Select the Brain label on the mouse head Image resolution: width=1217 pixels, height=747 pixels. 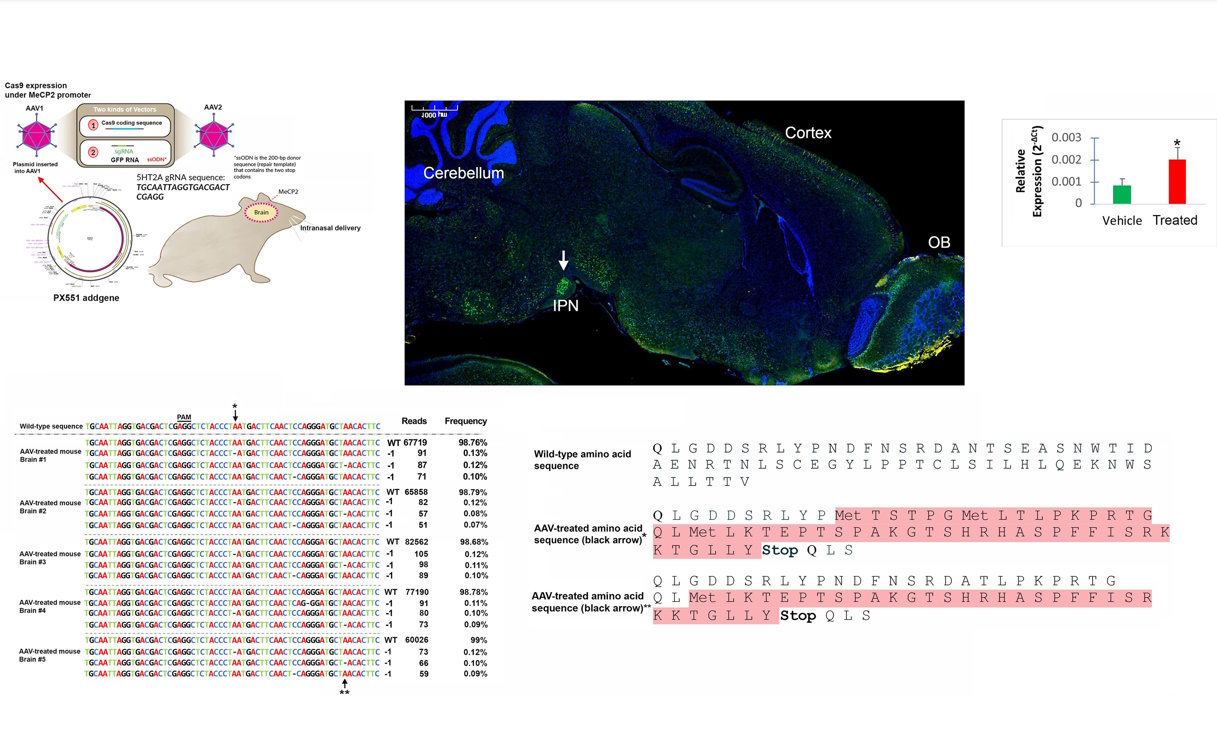pos(262,212)
